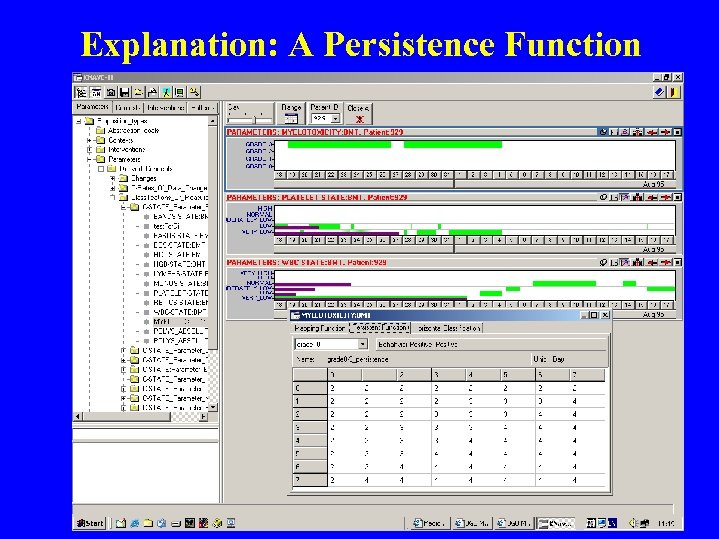Screen dimensions: 719x539
Task: Move the Day slider thumb
Action: click(254, 120)
